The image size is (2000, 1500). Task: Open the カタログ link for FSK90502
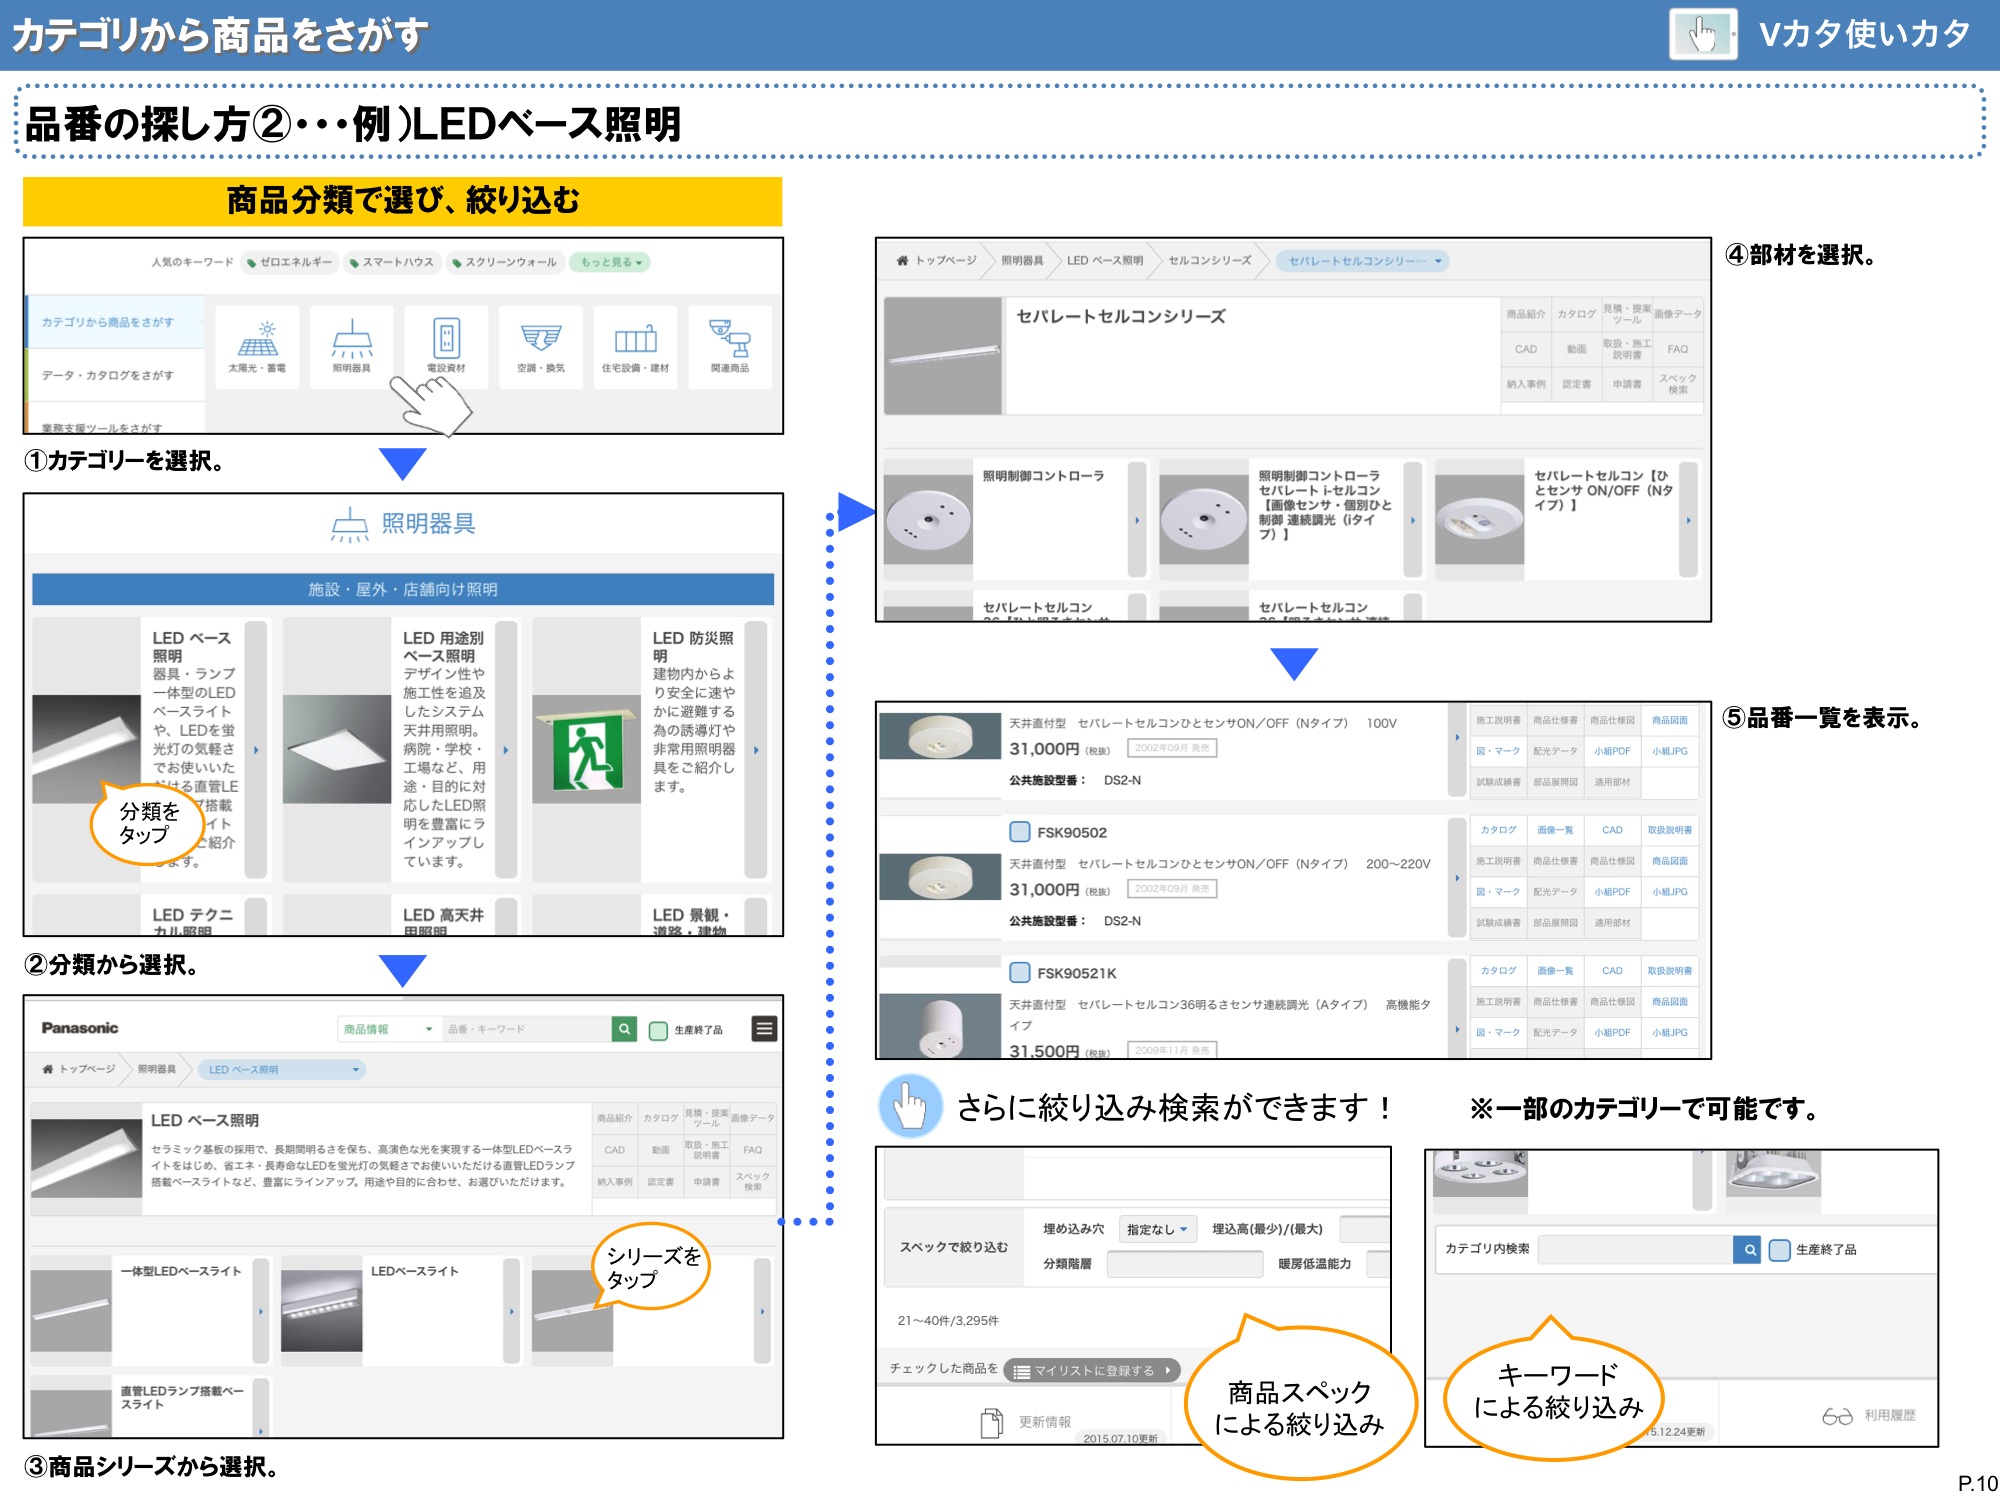pyautogui.click(x=1500, y=830)
